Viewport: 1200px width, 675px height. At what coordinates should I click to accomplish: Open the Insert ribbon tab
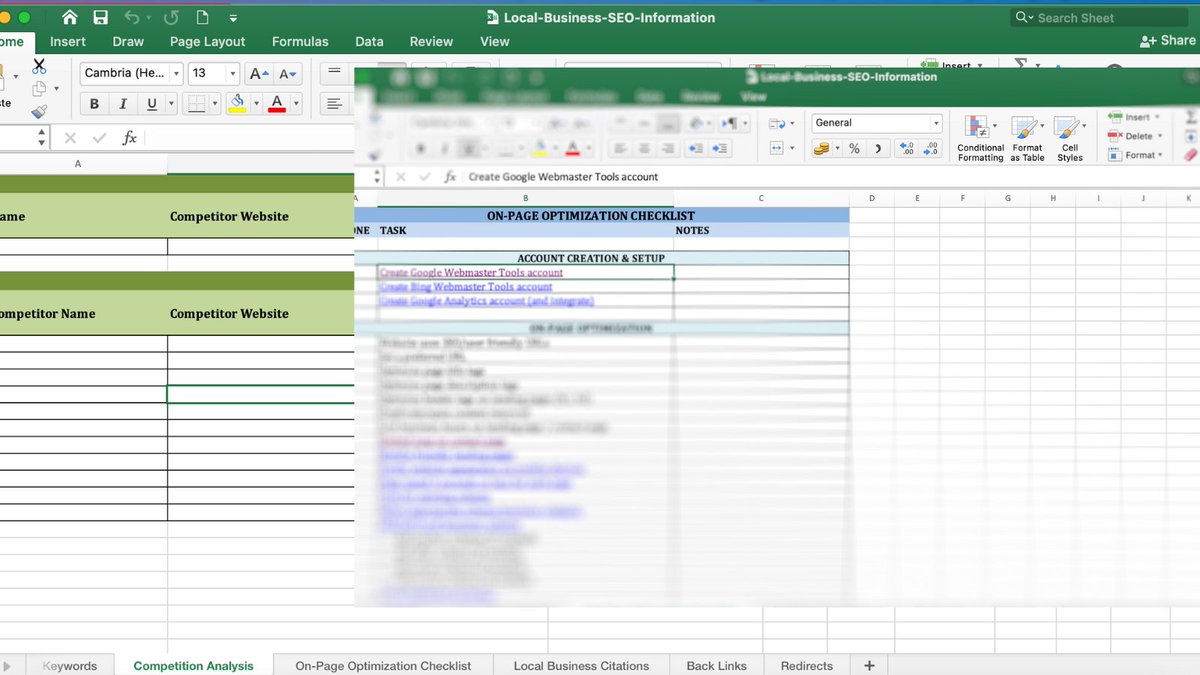coord(68,42)
